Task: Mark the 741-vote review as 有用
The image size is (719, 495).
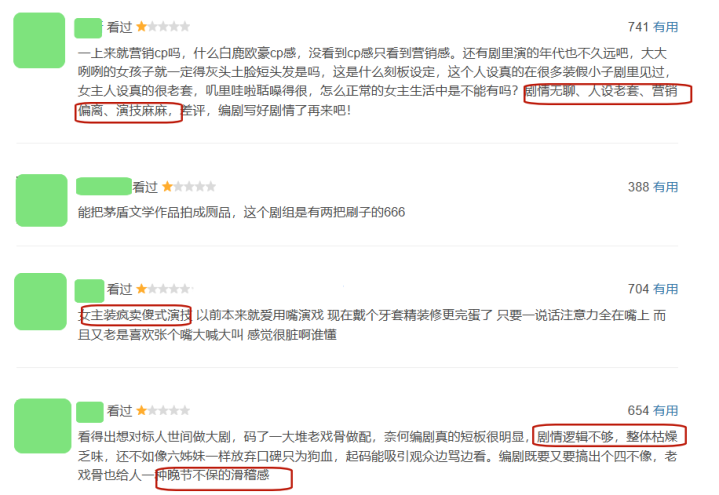Action: [665, 27]
